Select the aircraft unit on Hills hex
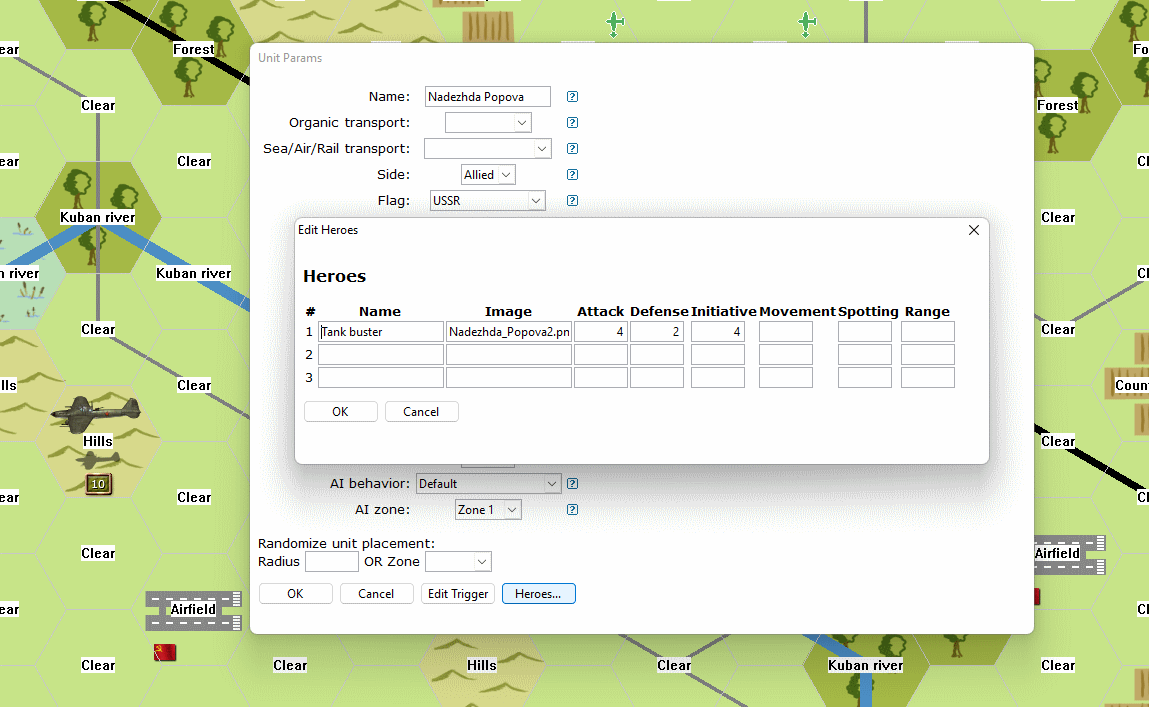Screen dimensions: 1149x707 [96, 410]
